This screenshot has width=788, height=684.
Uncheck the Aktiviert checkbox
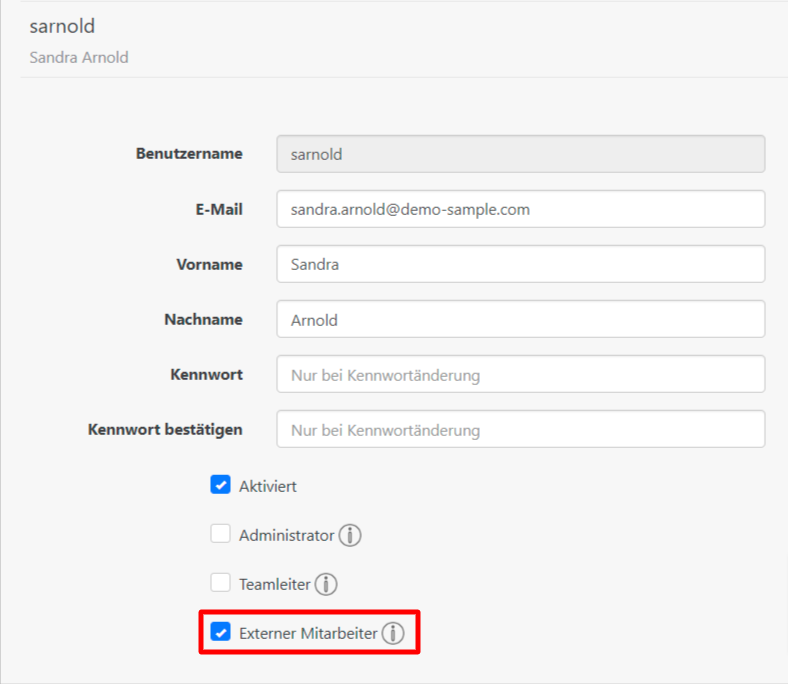coord(220,485)
